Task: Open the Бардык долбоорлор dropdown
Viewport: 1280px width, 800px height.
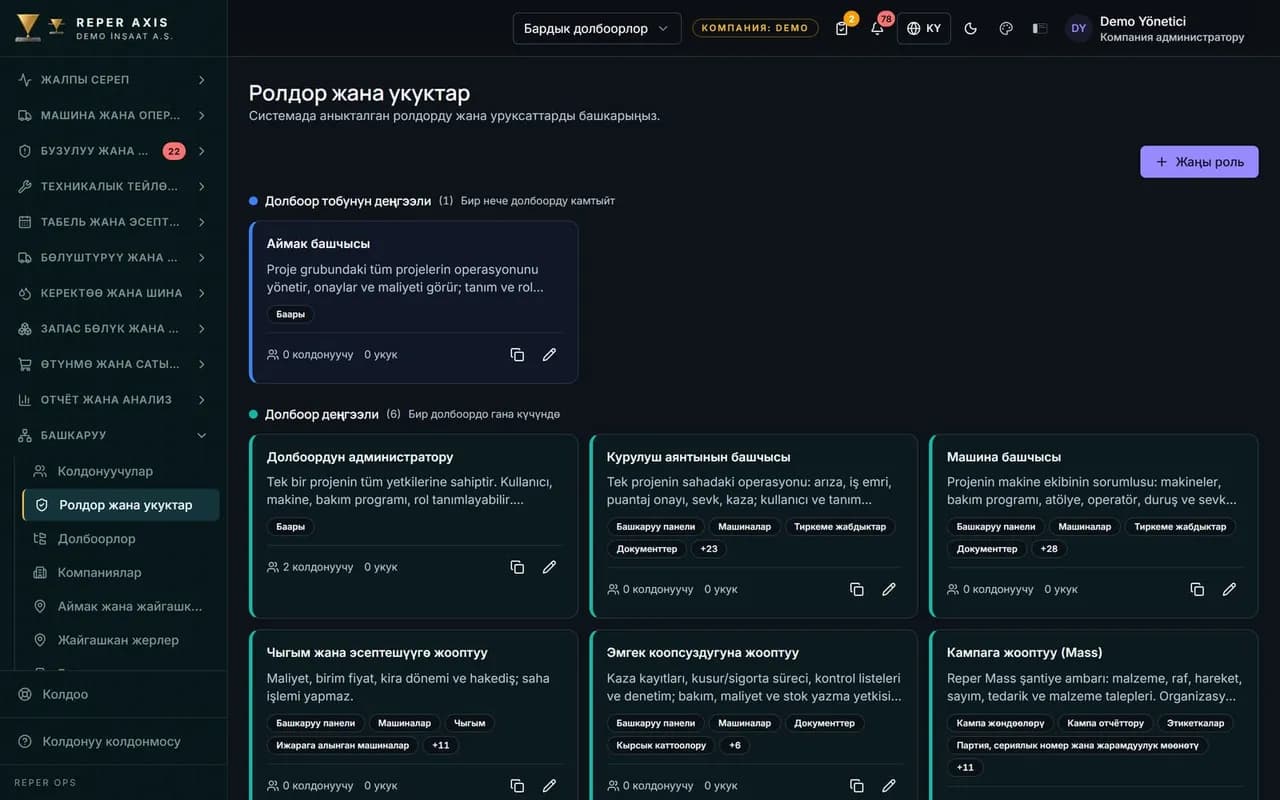Action: tap(597, 28)
